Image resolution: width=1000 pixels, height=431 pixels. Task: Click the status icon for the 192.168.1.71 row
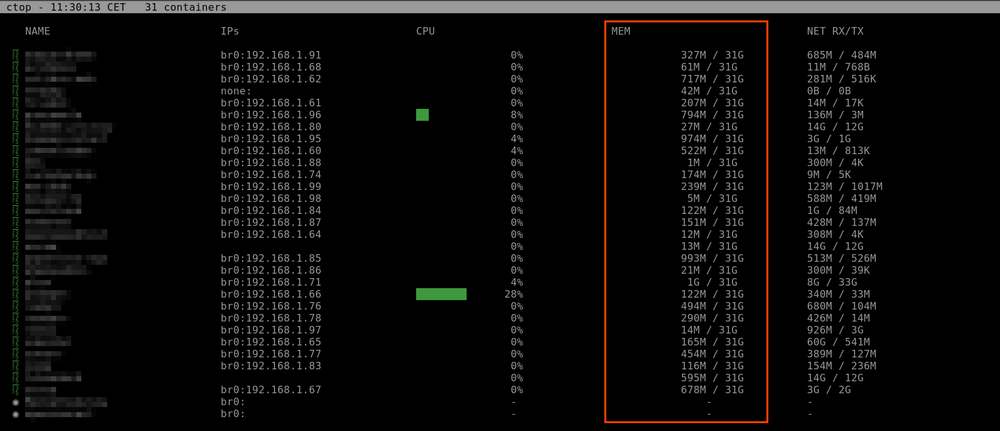(15, 282)
